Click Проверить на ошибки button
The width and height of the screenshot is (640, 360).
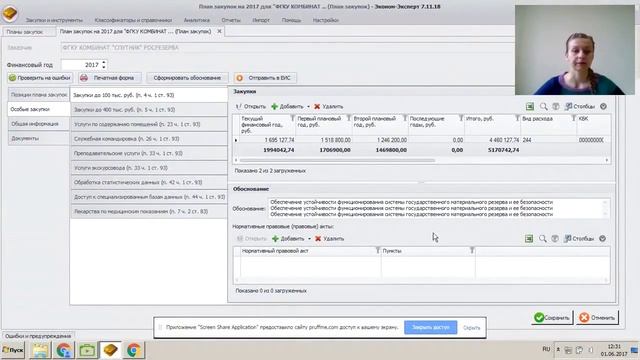(40, 78)
